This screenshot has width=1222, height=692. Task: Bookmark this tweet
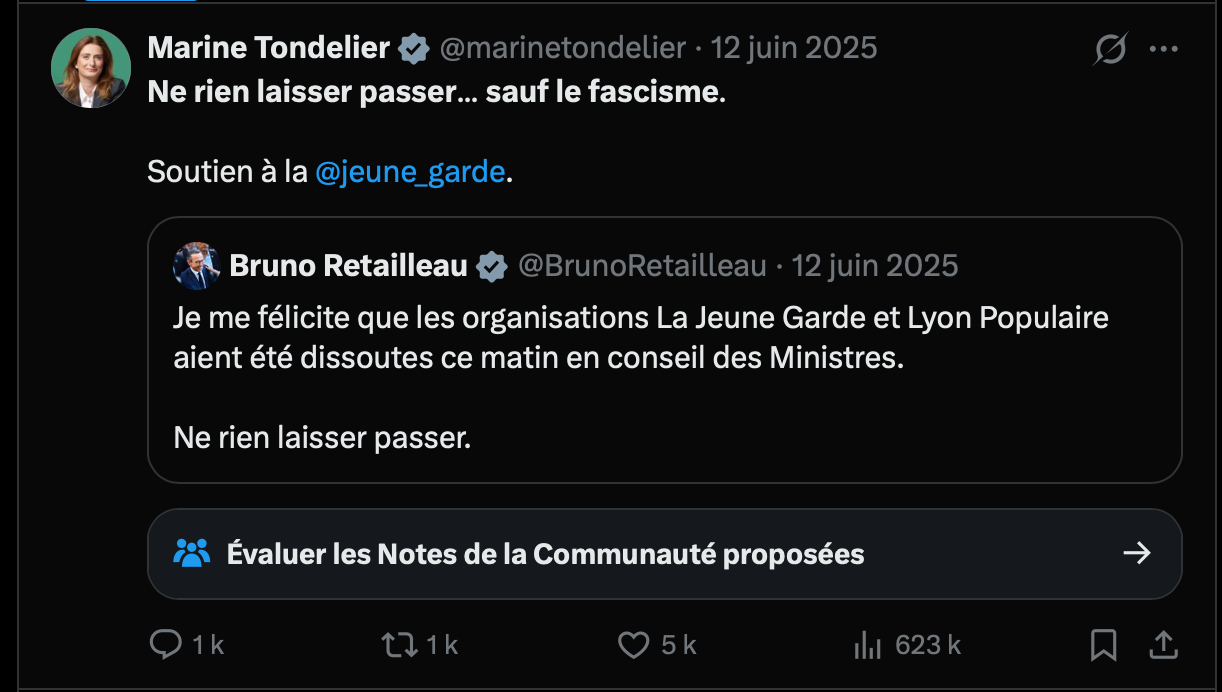coord(1103,645)
